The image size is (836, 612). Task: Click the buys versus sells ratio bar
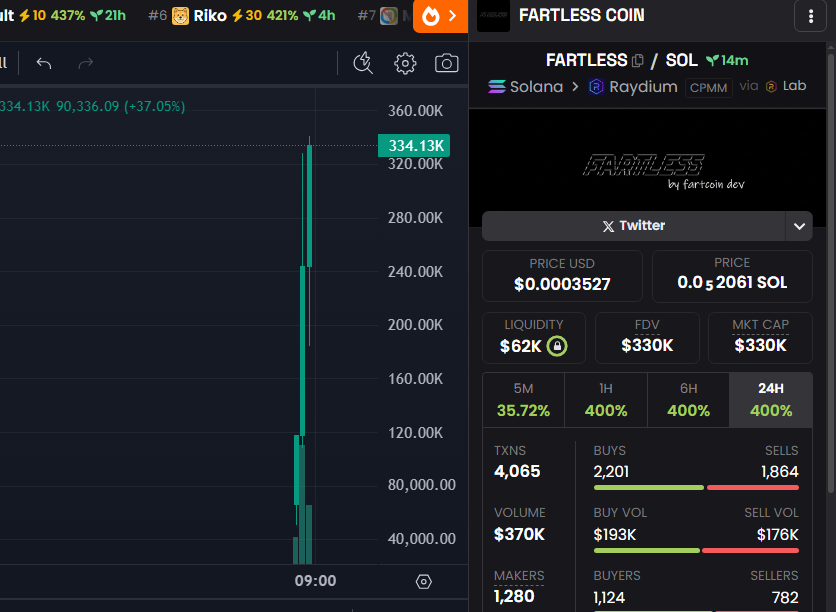pyautogui.click(x=696, y=487)
